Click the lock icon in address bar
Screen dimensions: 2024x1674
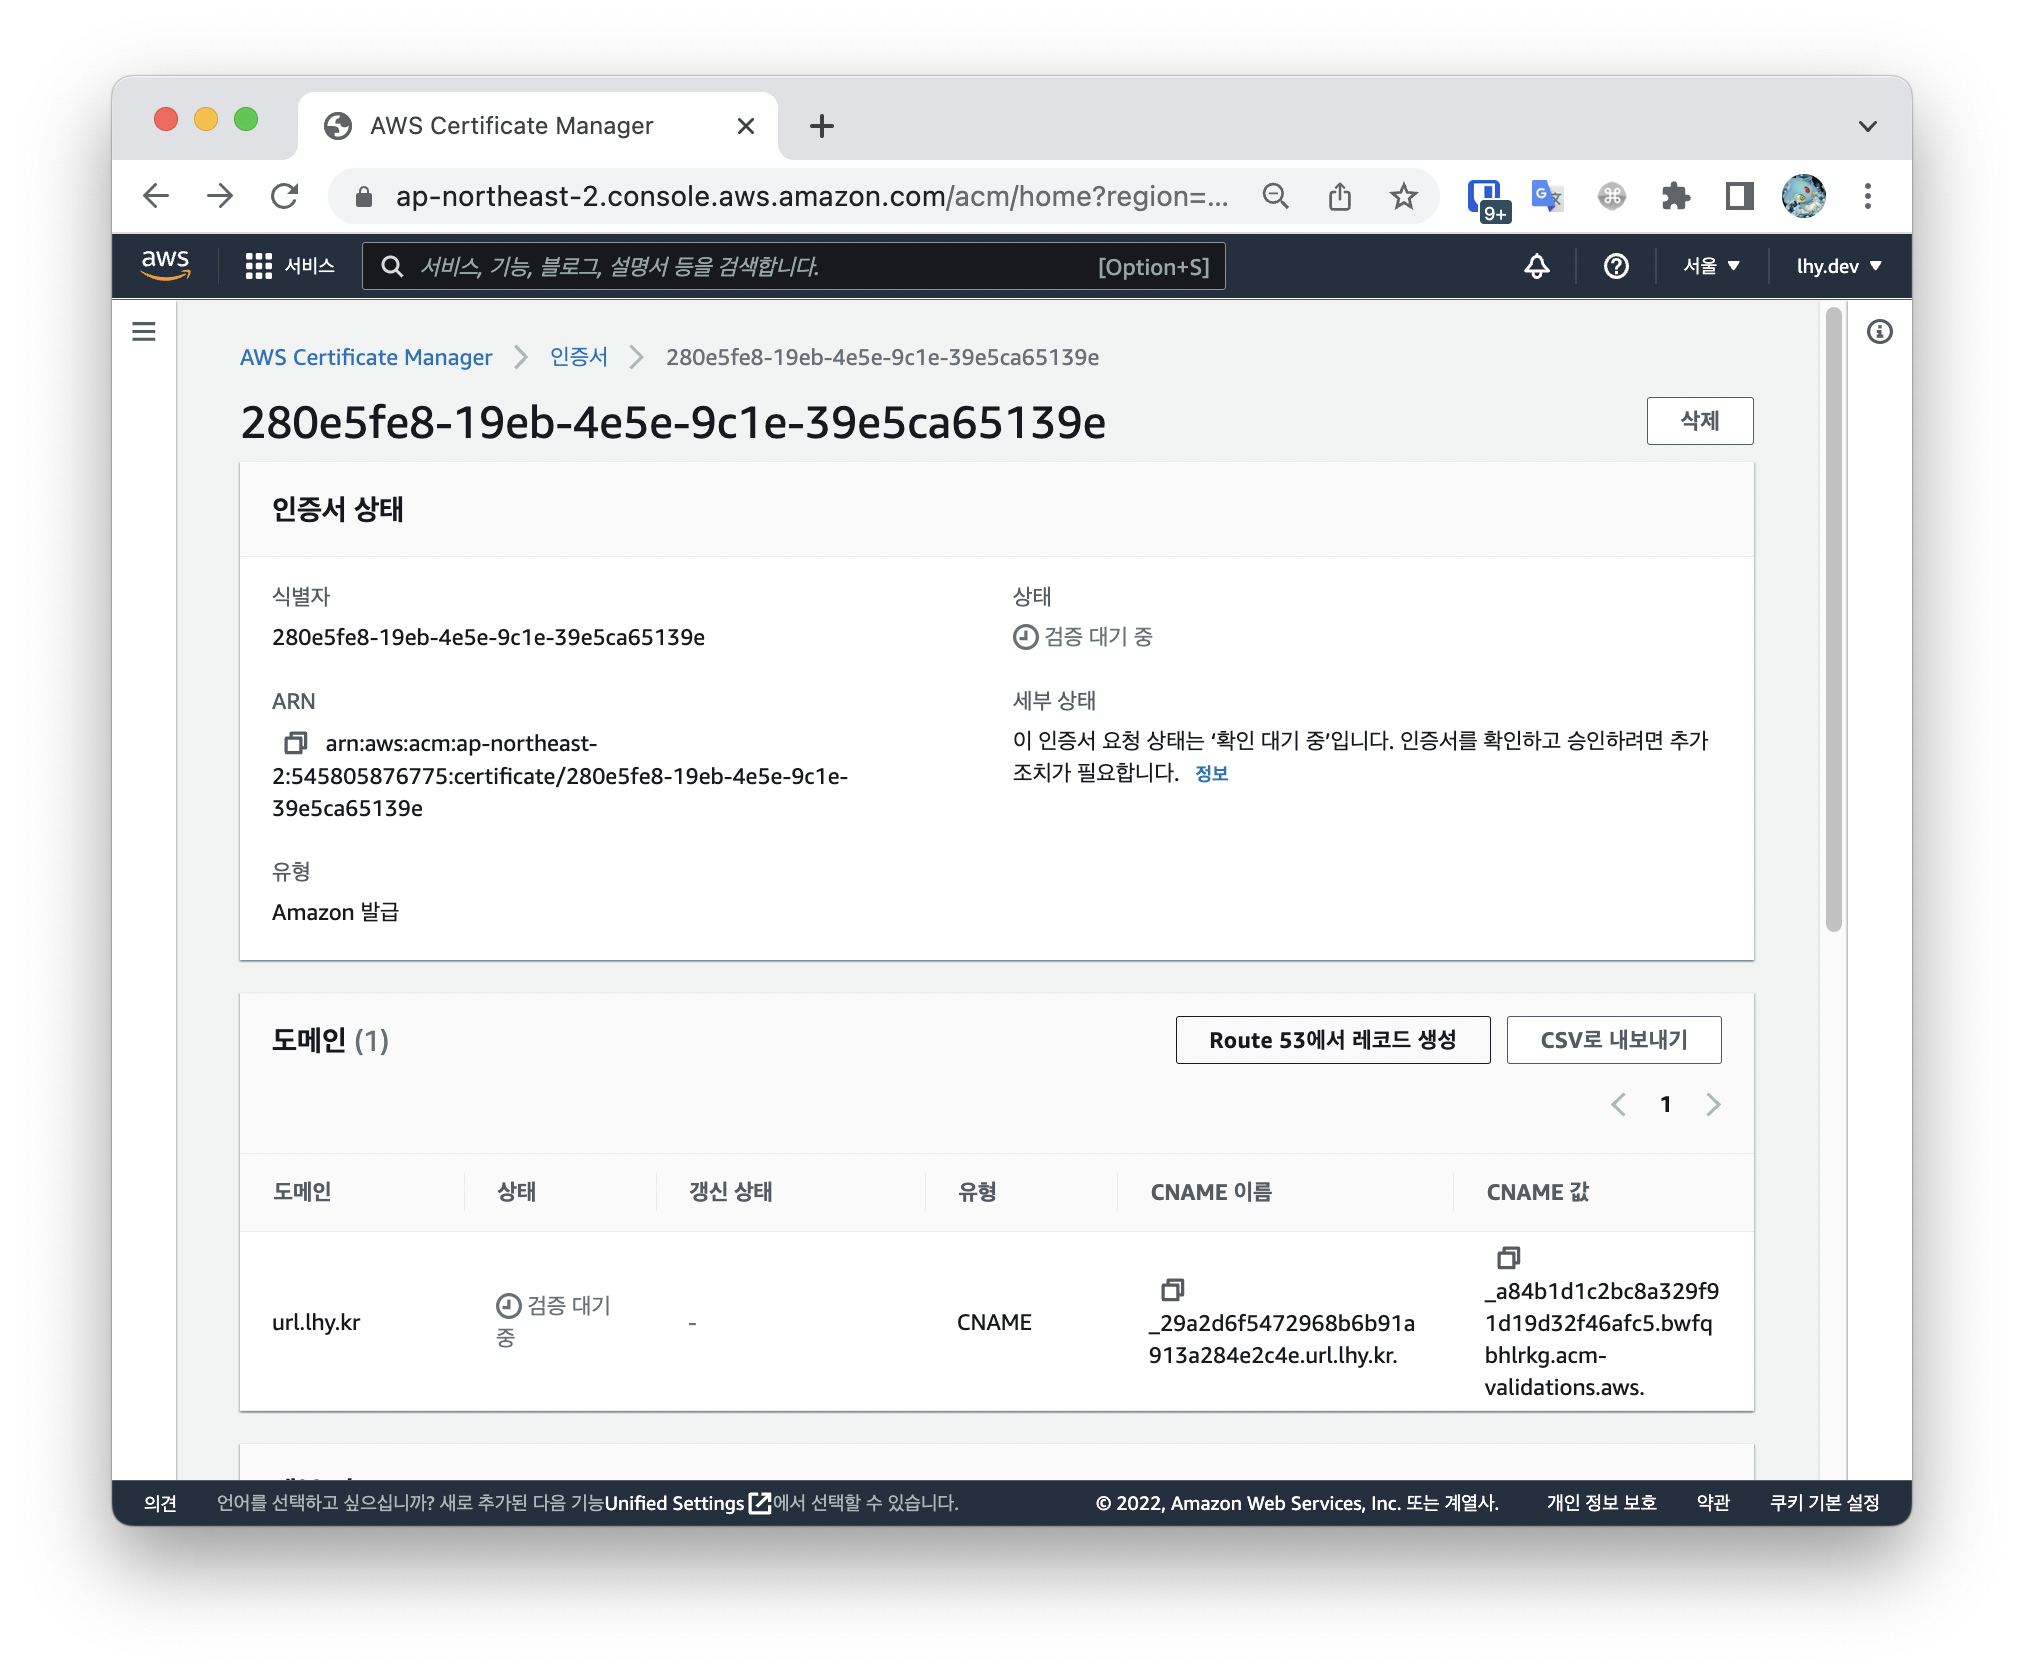point(365,196)
